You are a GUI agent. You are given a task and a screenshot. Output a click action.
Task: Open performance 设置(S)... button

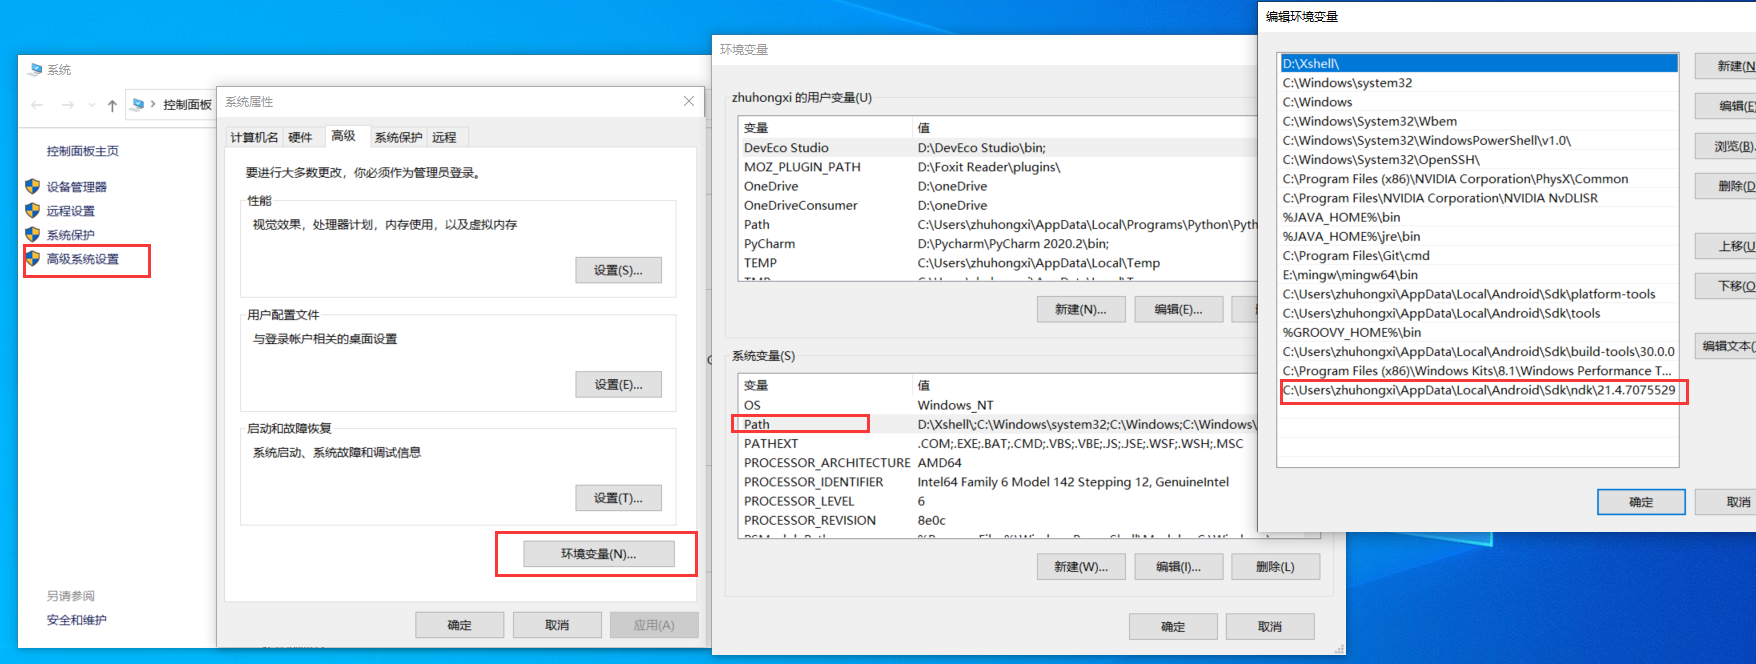(x=618, y=270)
